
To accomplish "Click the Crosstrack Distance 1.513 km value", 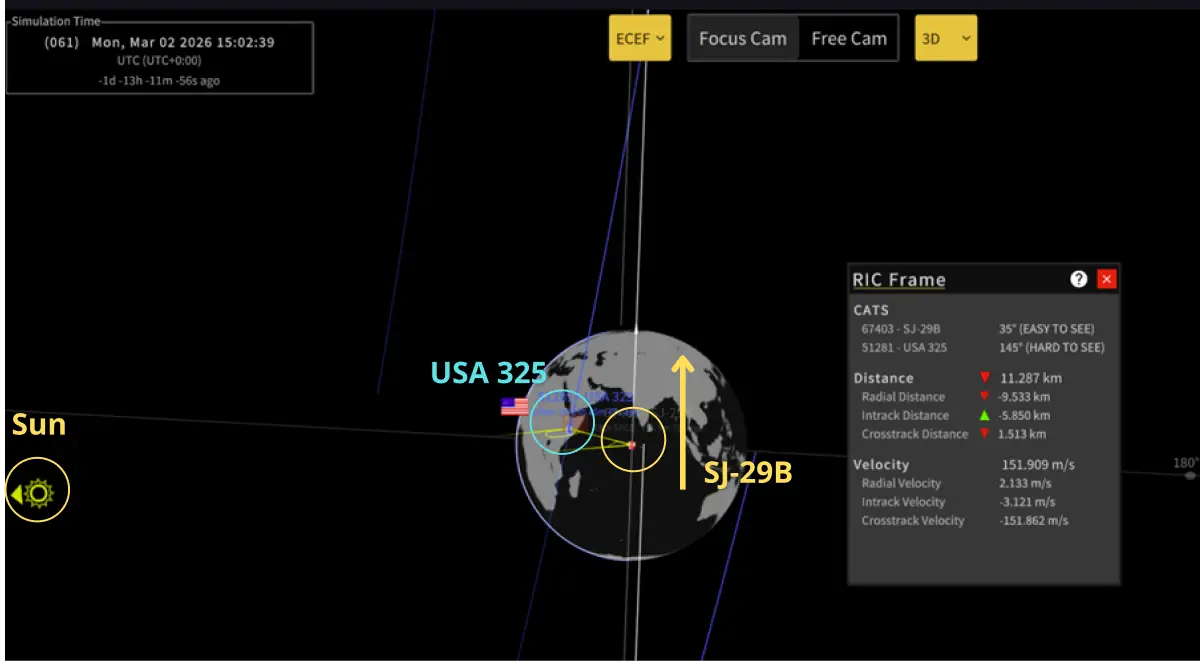I will pyautogui.click(x=1022, y=434).
